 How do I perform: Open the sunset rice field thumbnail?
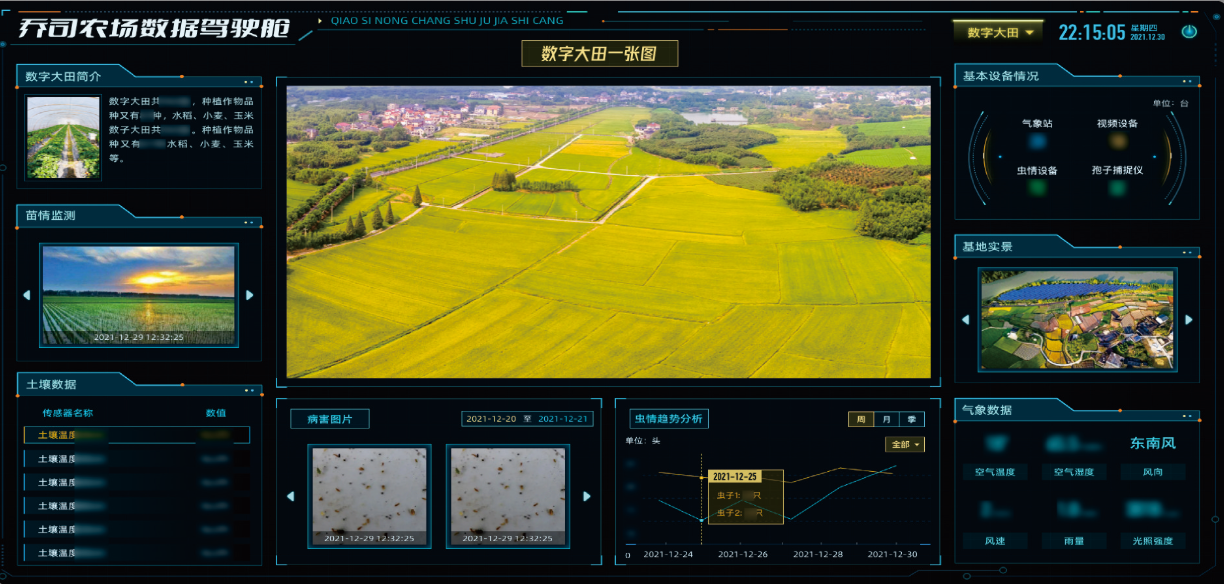pyautogui.click(x=139, y=295)
